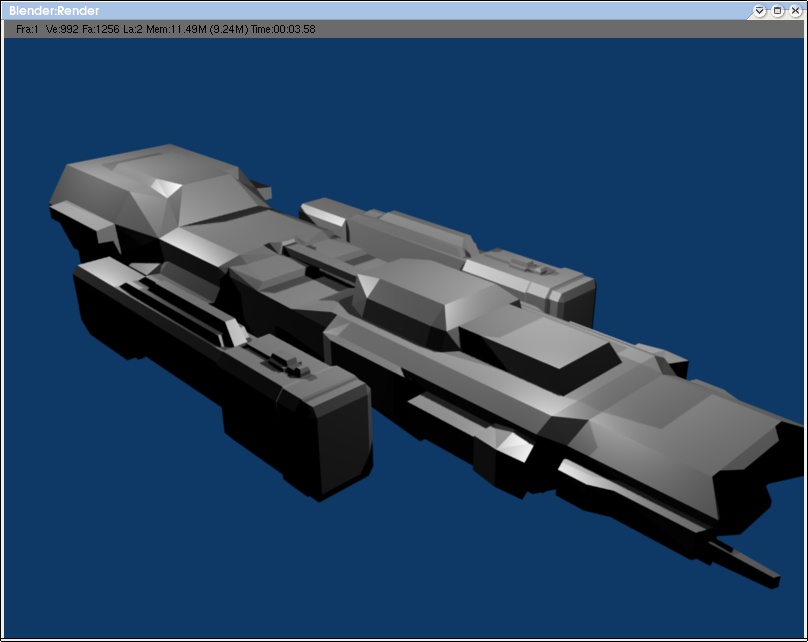Click the blank title bar area
Screen dimensions: 808x642
[400, 10]
